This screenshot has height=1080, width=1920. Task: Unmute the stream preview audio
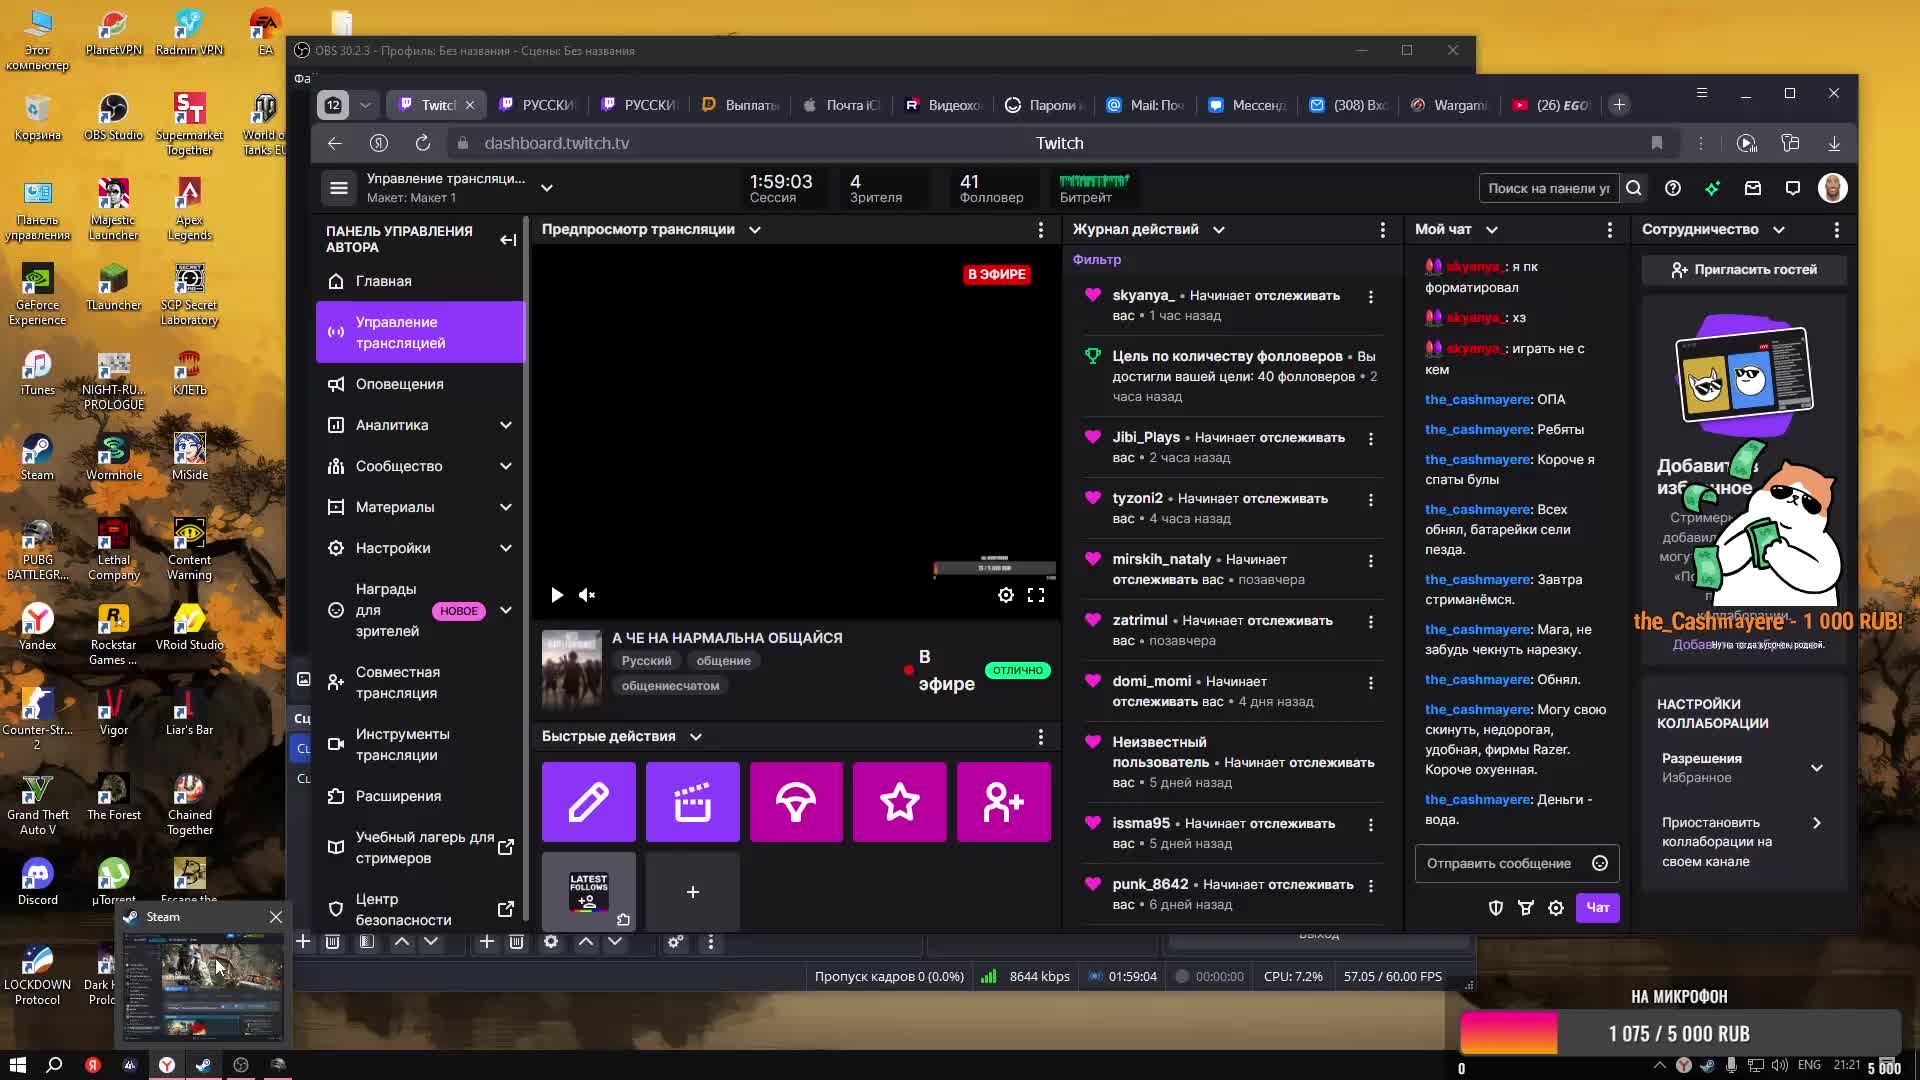[x=587, y=595]
